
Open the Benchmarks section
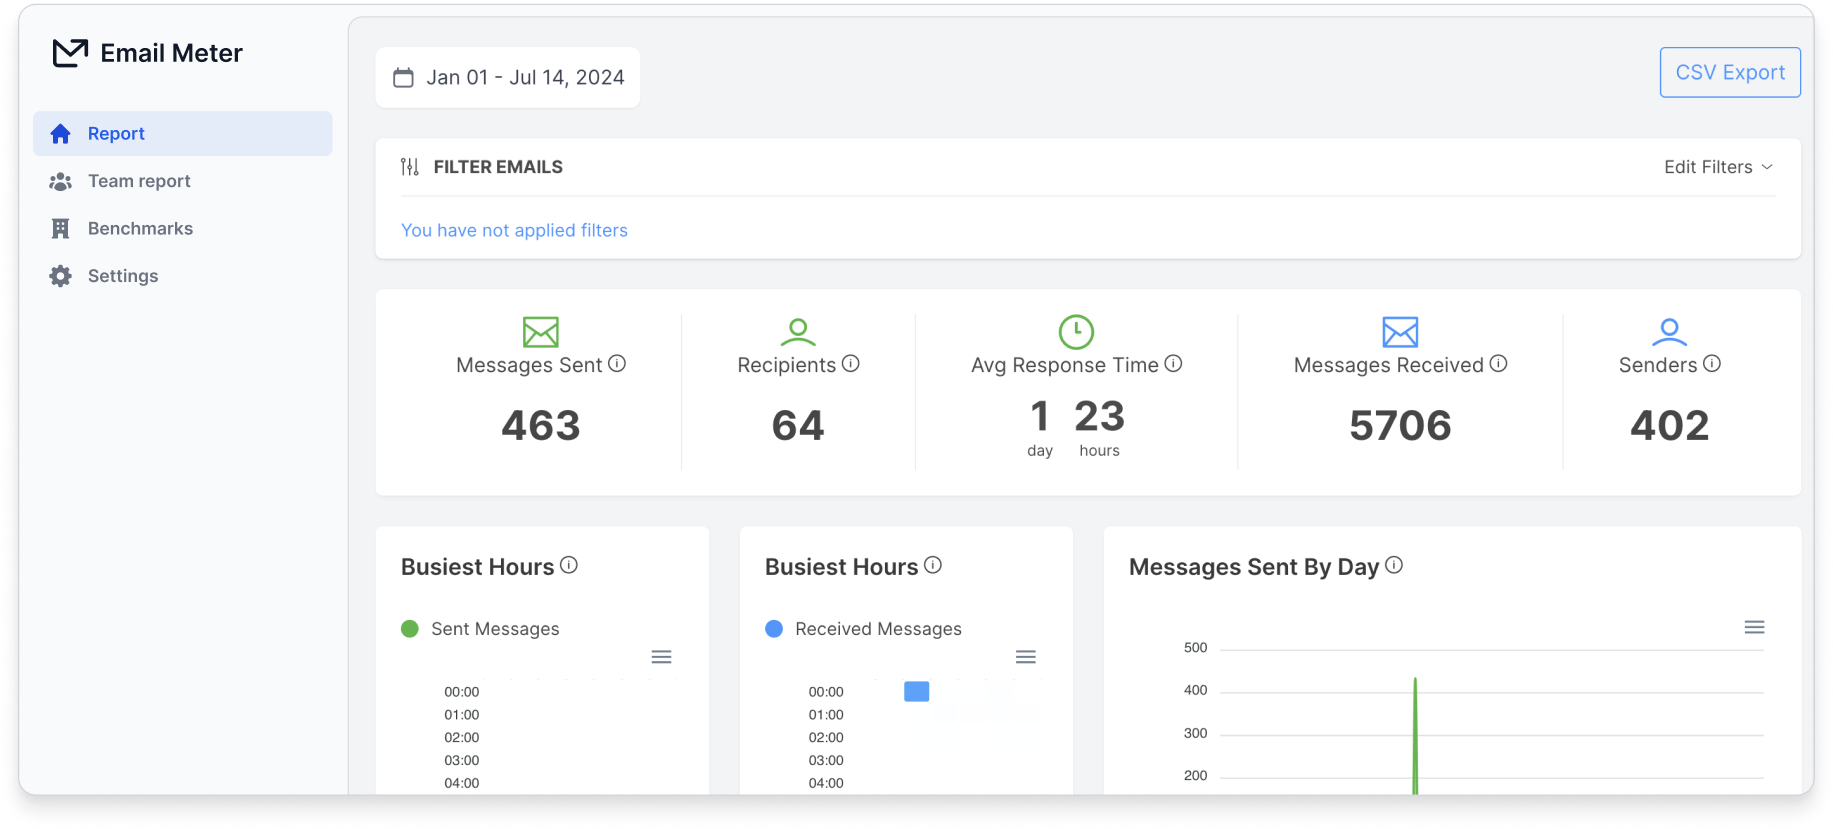[x=140, y=228]
